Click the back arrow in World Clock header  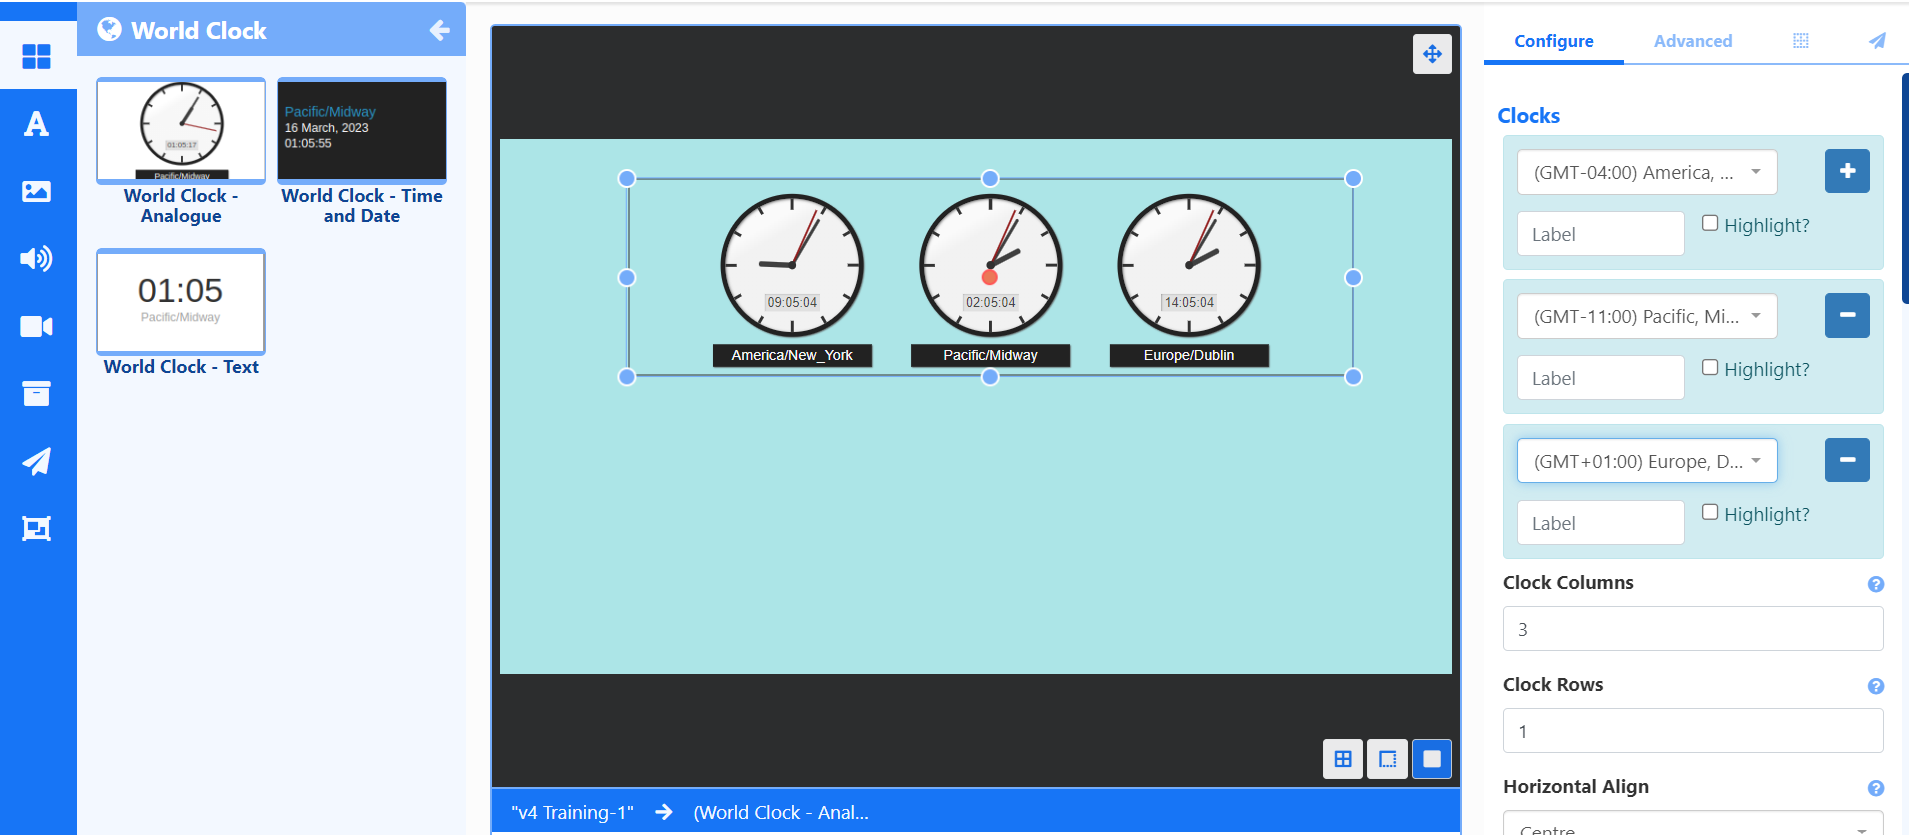click(x=439, y=31)
